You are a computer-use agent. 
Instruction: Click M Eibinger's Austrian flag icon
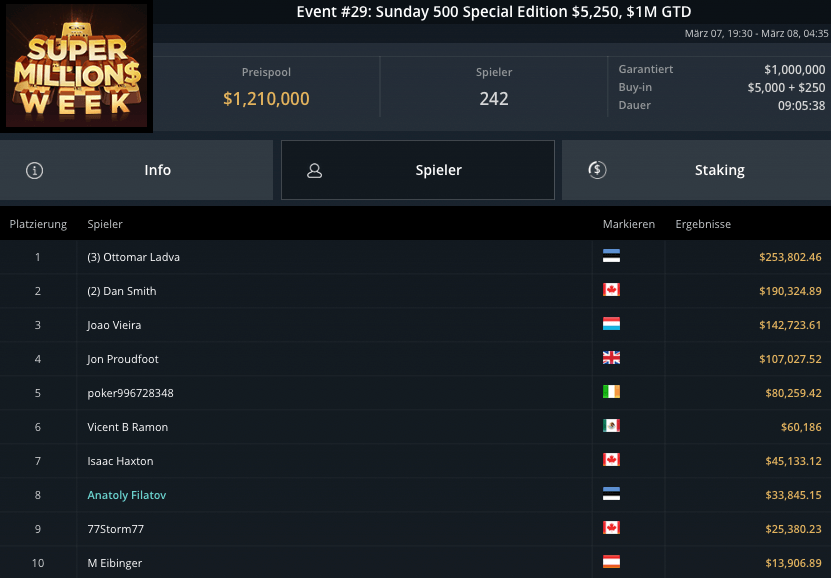tap(611, 562)
